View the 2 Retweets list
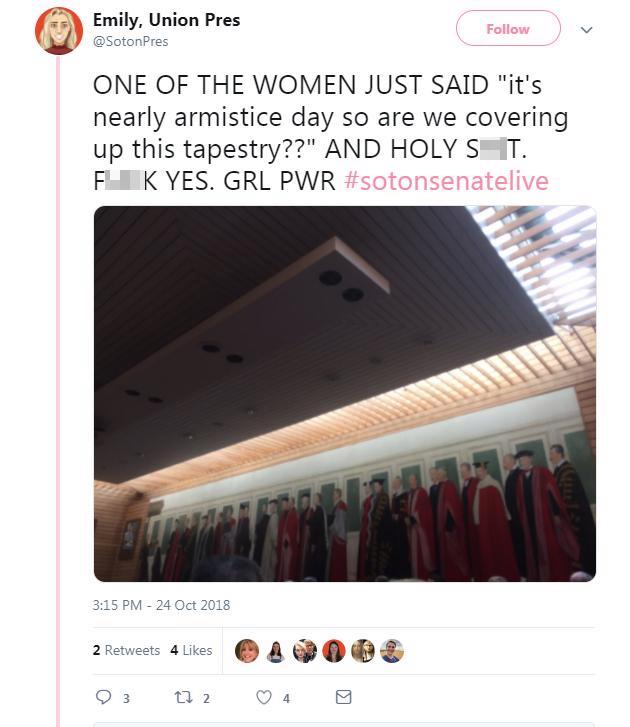 pos(126,650)
